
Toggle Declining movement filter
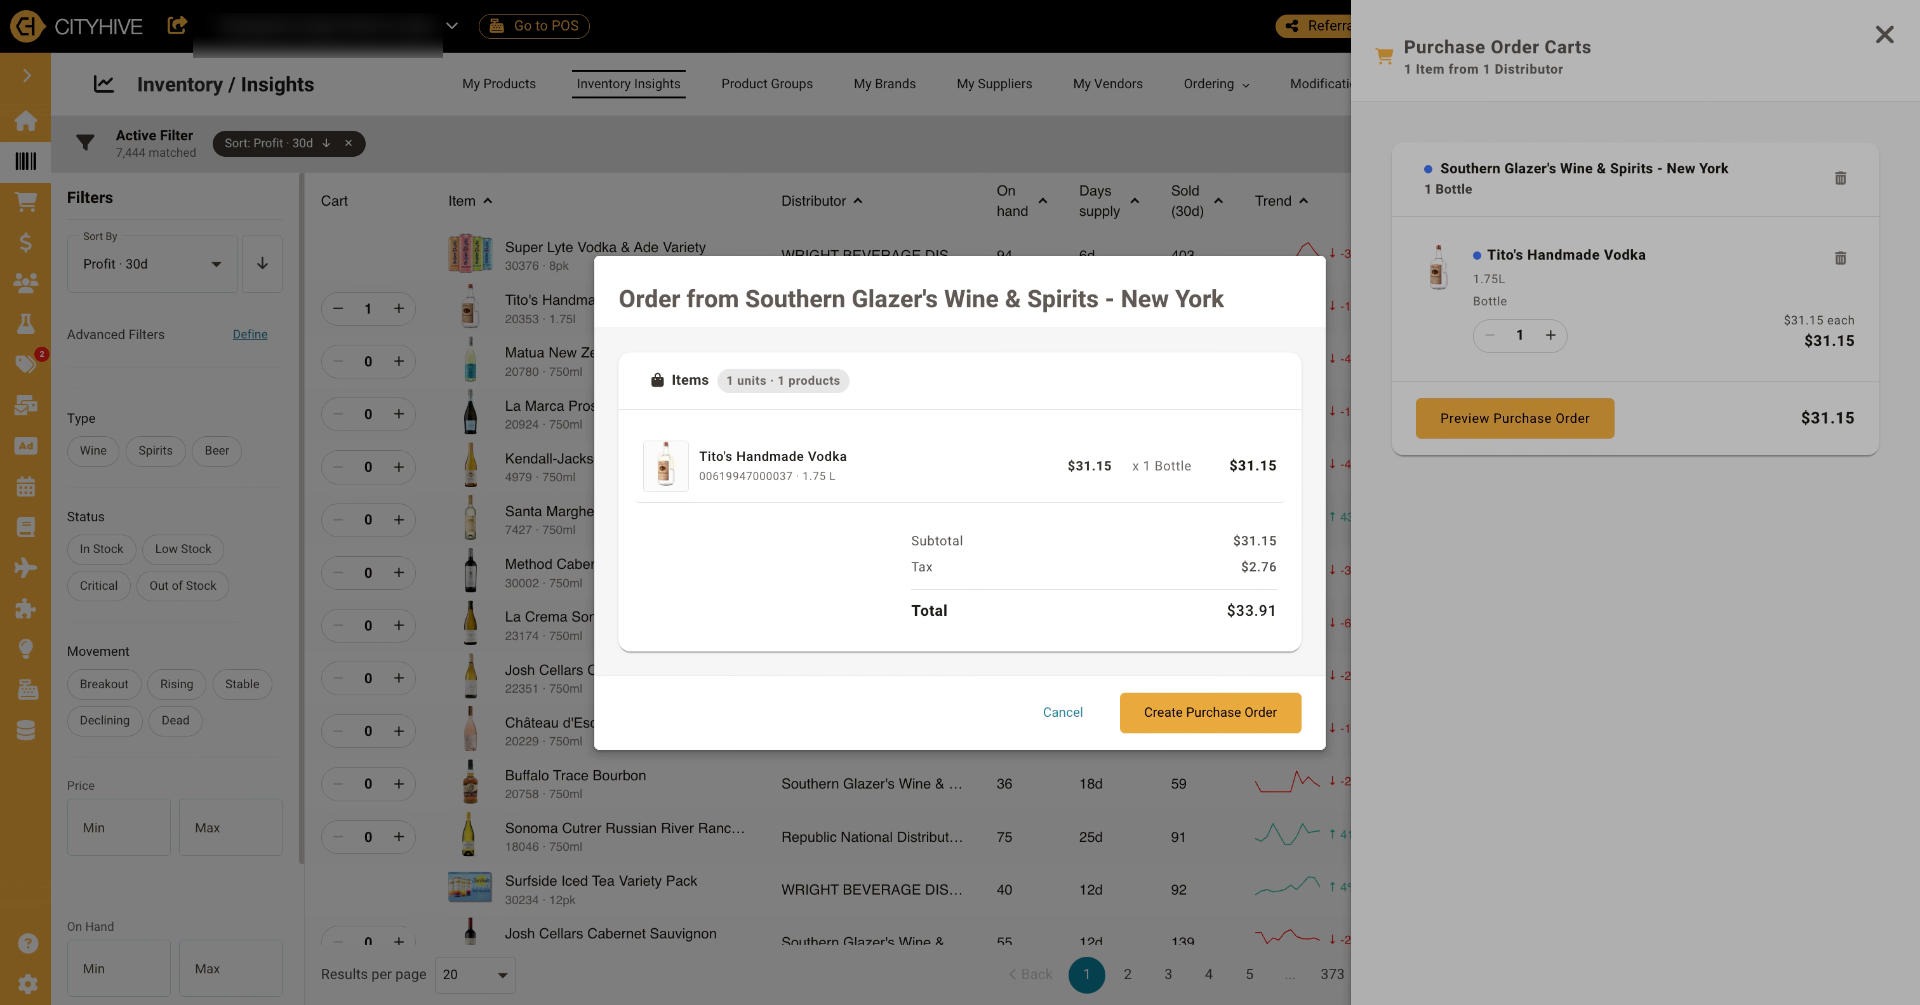point(105,721)
